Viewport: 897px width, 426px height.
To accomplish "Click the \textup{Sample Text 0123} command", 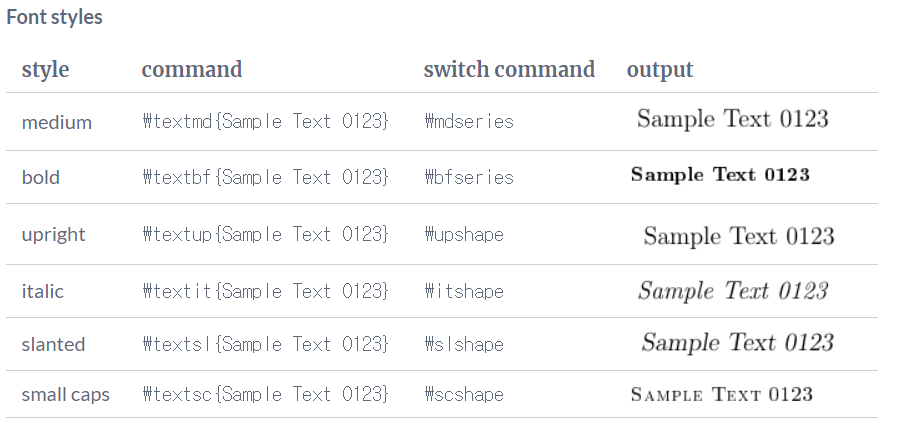I will click(265, 234).
